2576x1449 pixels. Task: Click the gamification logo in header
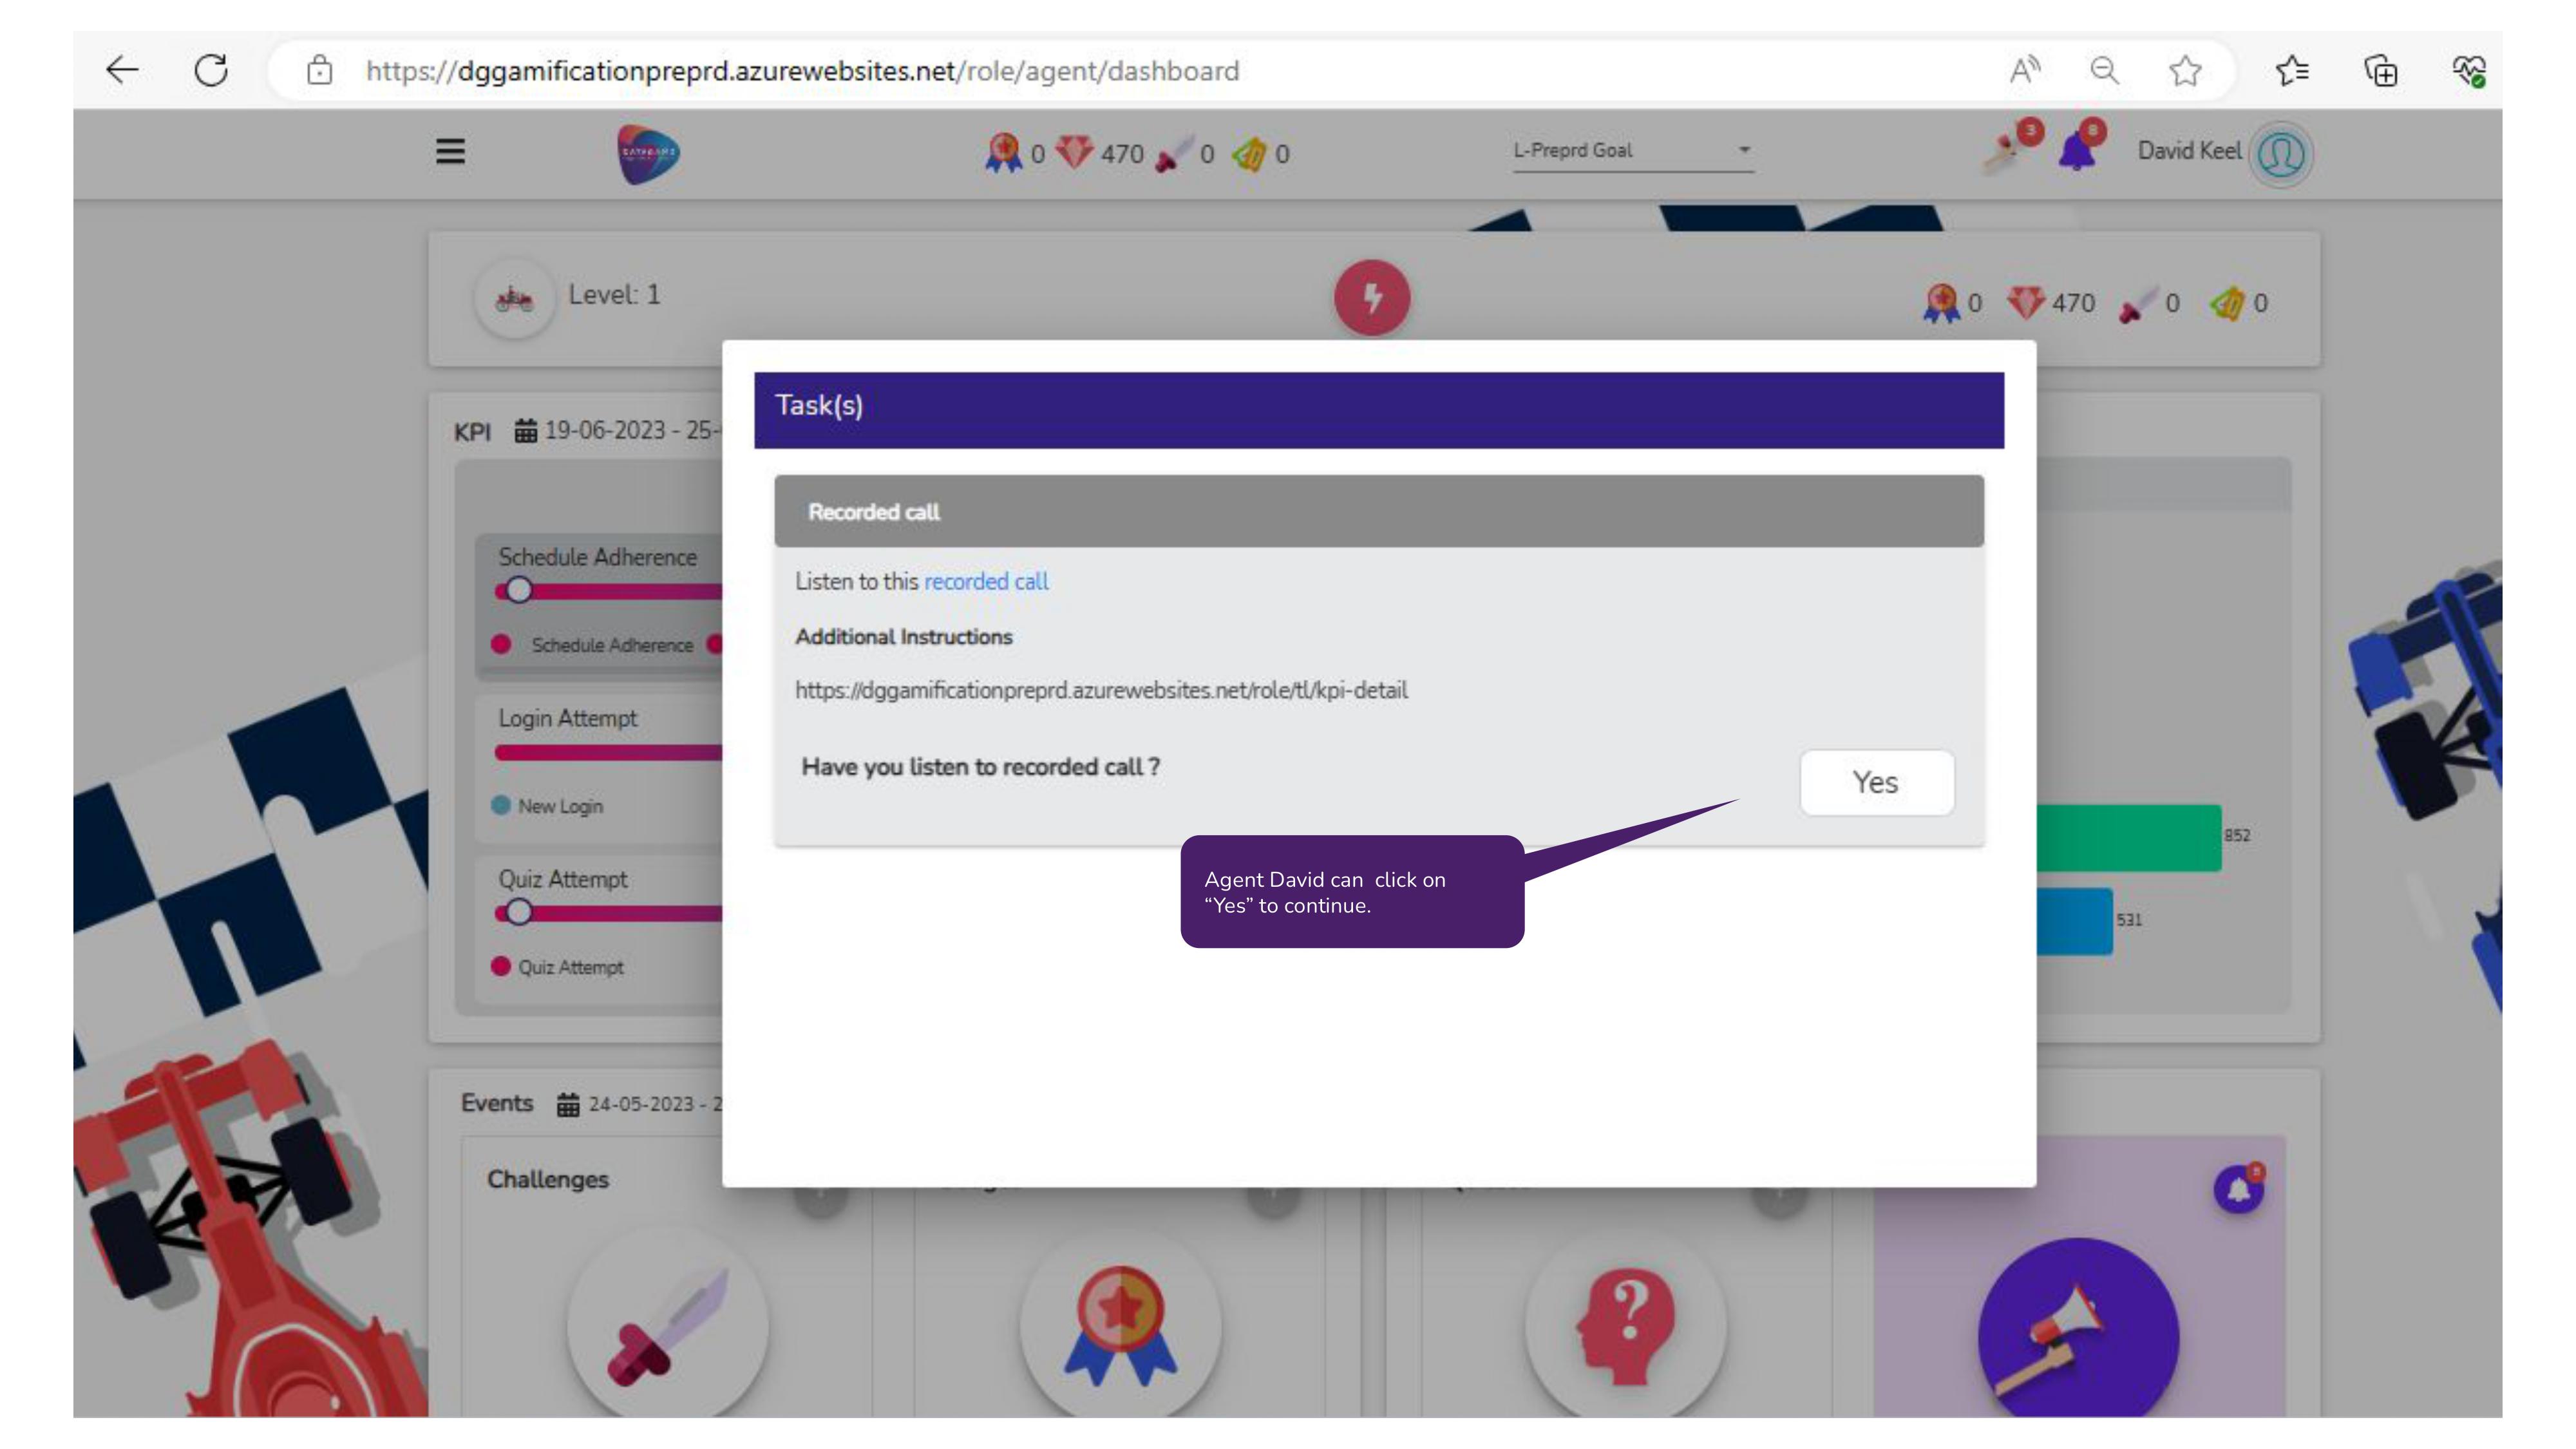click(x=648, y=154)
